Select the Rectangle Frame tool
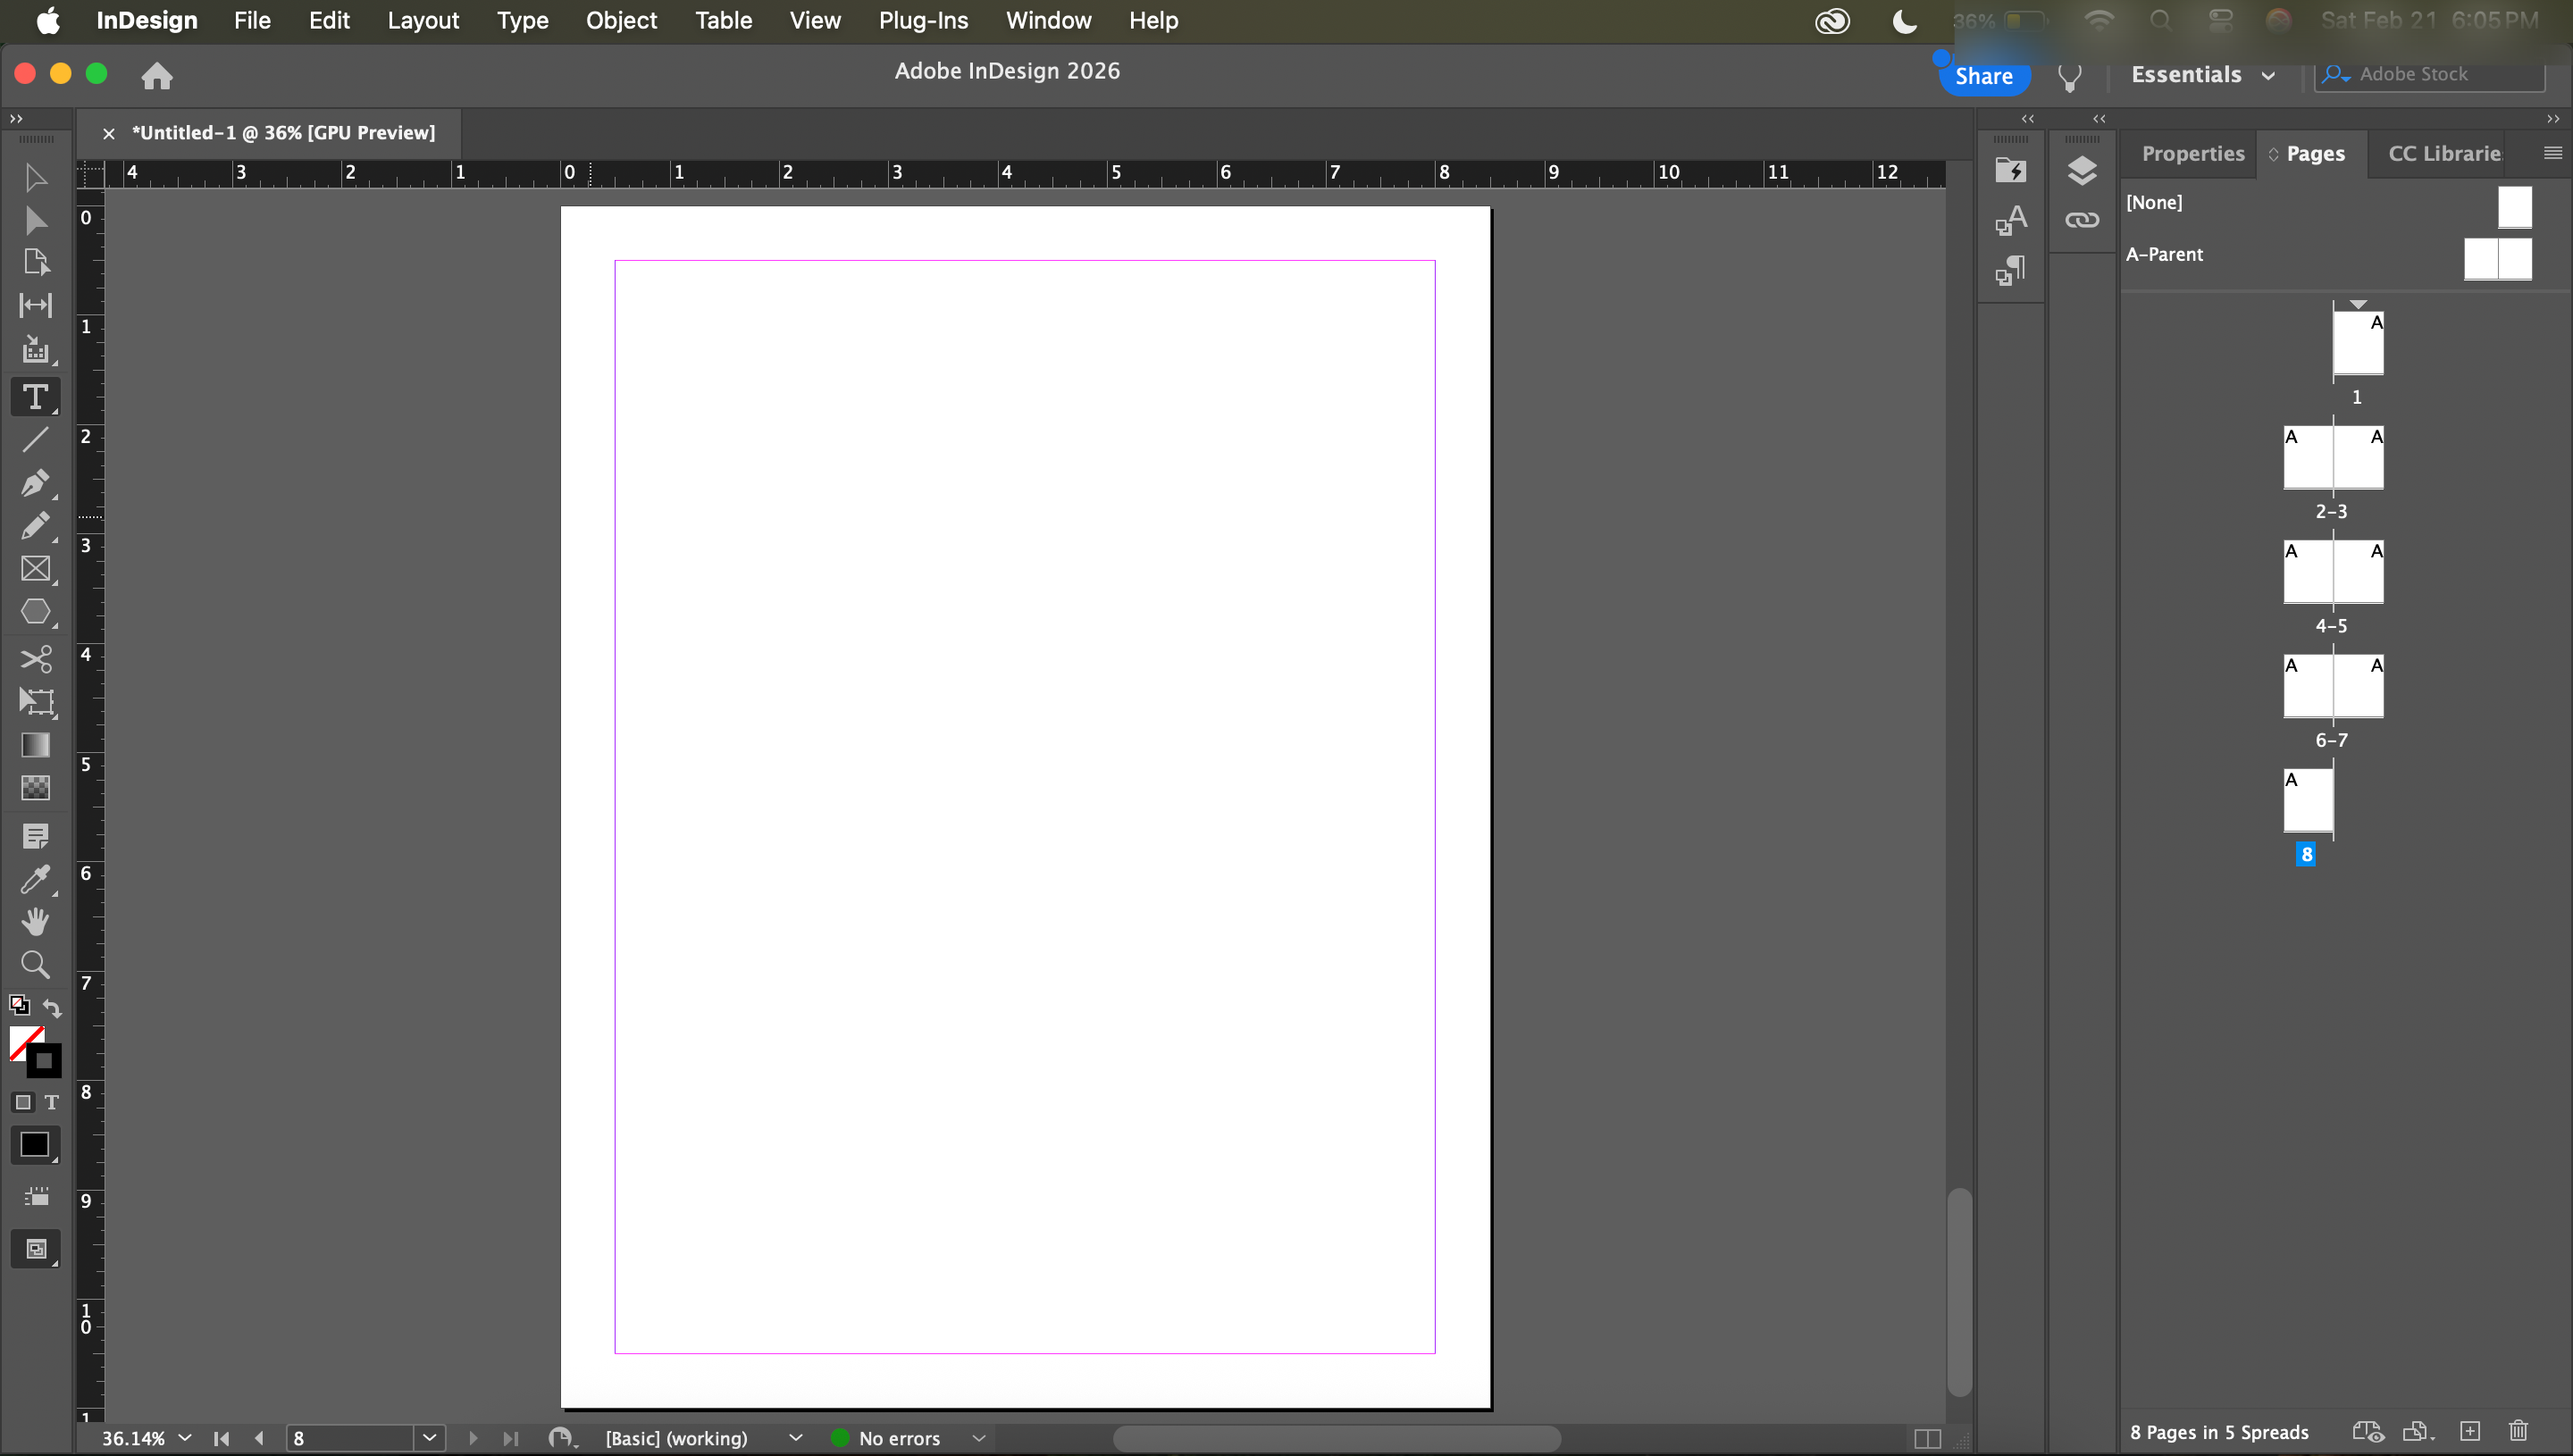The height and width of the screenshot is (1456, 2573). coord(35,569)
